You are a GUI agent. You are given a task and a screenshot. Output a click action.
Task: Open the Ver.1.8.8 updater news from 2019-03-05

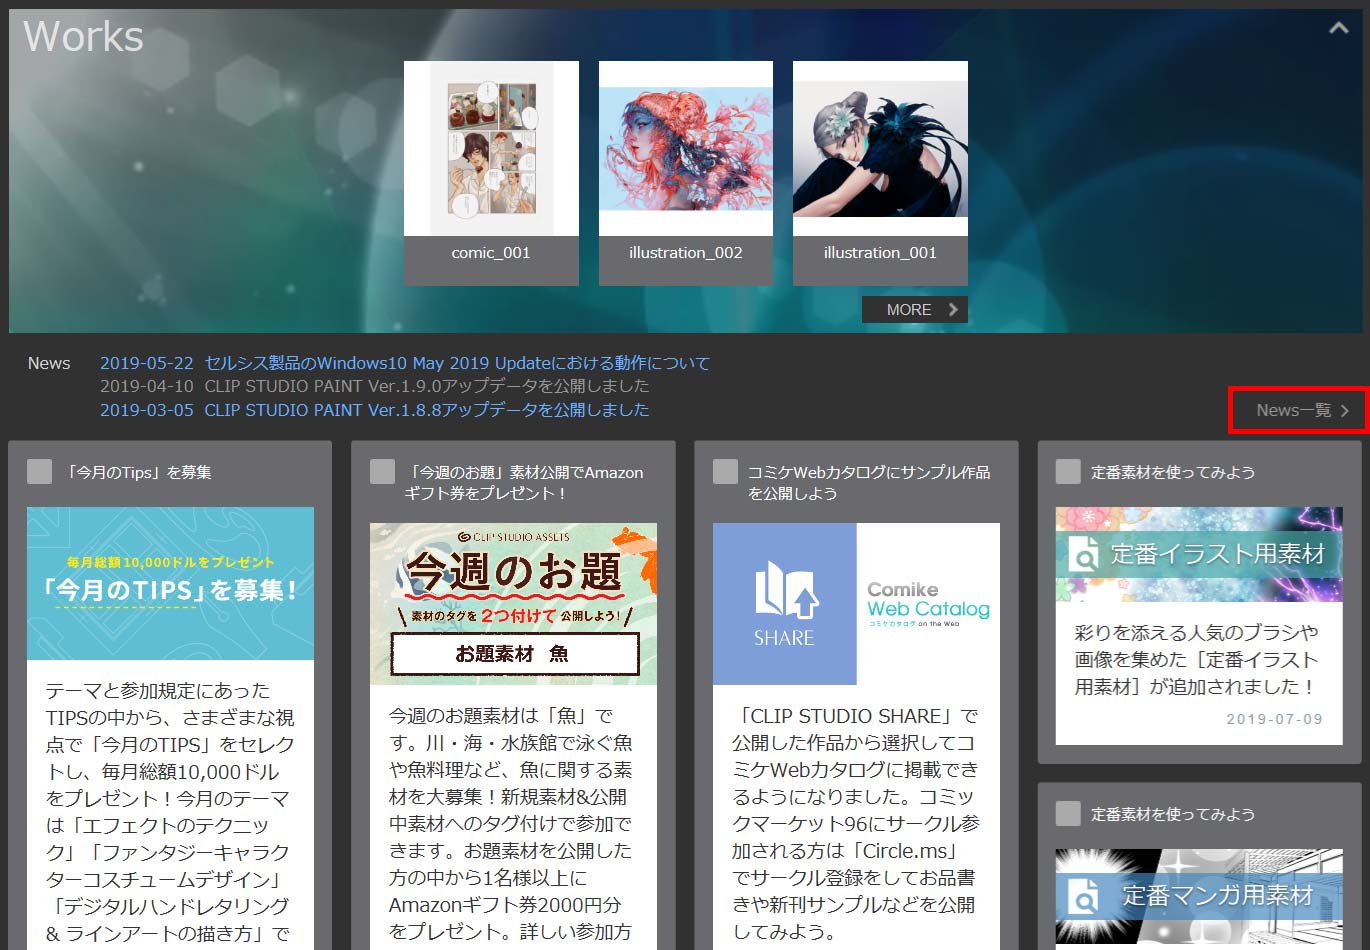(375, 410)
